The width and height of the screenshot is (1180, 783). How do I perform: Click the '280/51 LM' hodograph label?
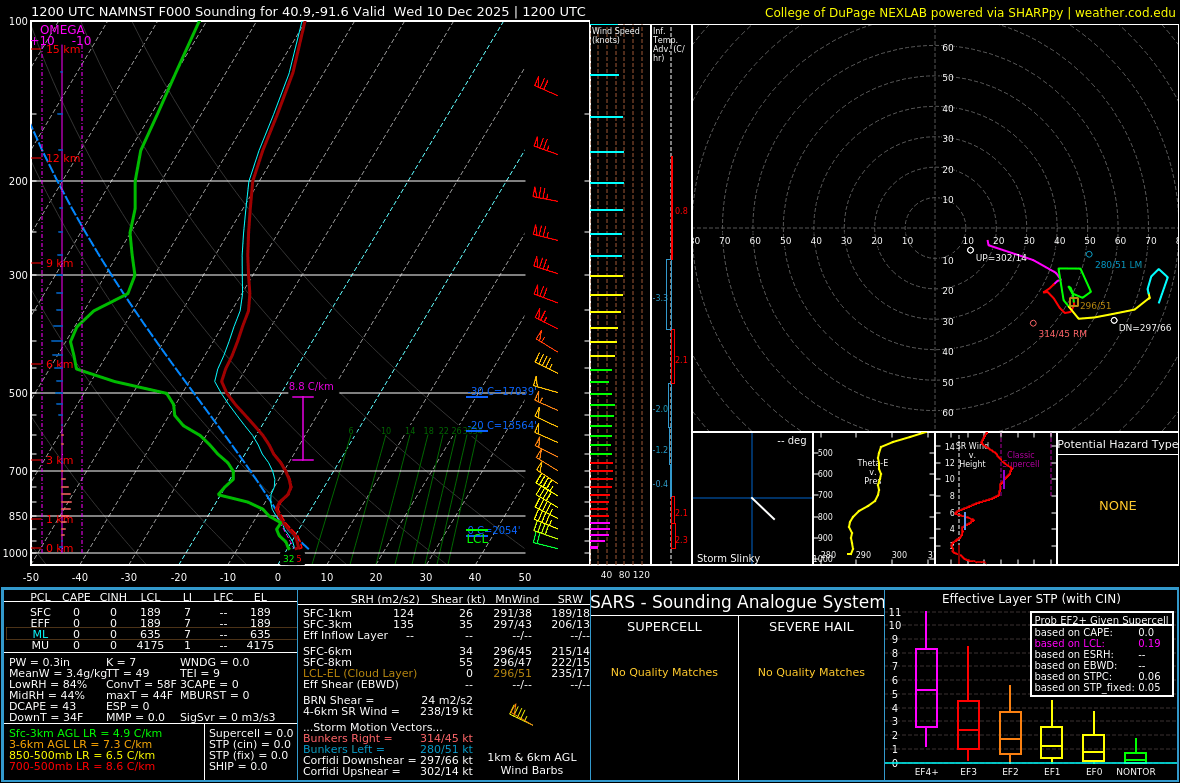pyautogui.click(x=1118, y=265)
